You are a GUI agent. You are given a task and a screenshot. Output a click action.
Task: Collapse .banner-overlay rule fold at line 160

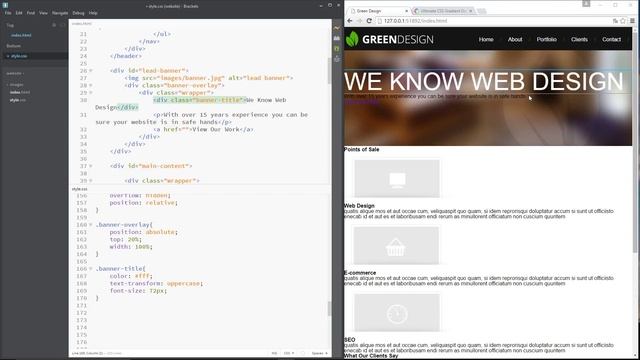coord(91,225)
